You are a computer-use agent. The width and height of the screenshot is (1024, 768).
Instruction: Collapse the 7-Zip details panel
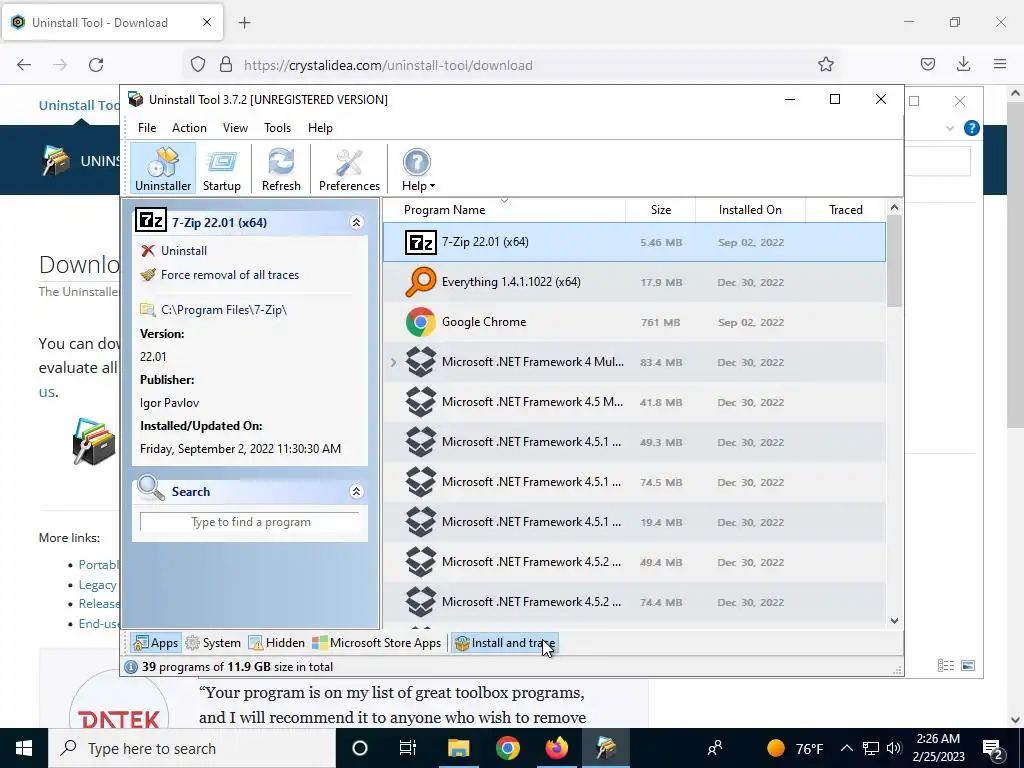click(x=356, y=223)
